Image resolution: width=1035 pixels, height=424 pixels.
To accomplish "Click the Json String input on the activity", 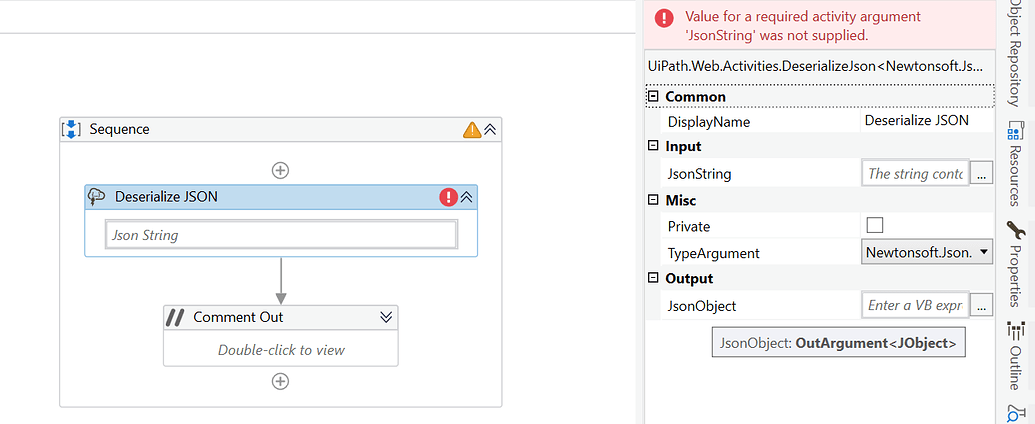I will click(281, 235).
